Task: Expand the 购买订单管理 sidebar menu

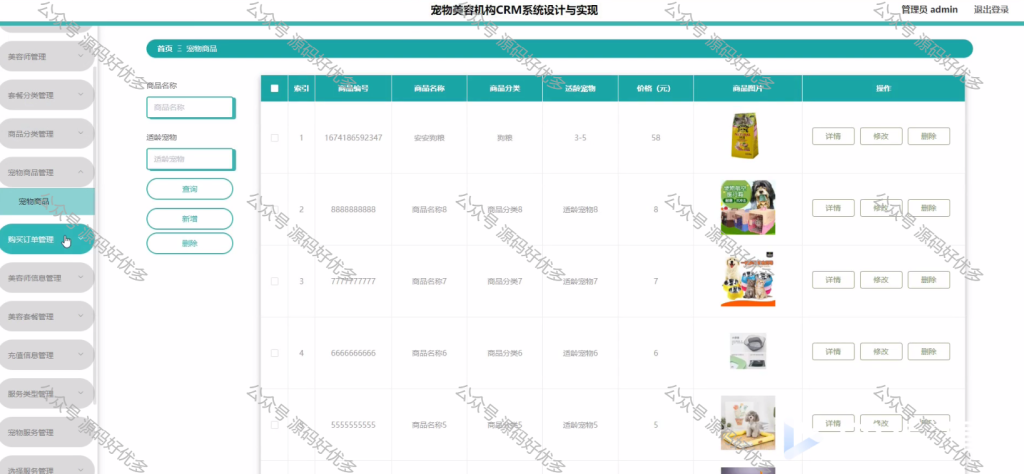Action: coord(46,240)
